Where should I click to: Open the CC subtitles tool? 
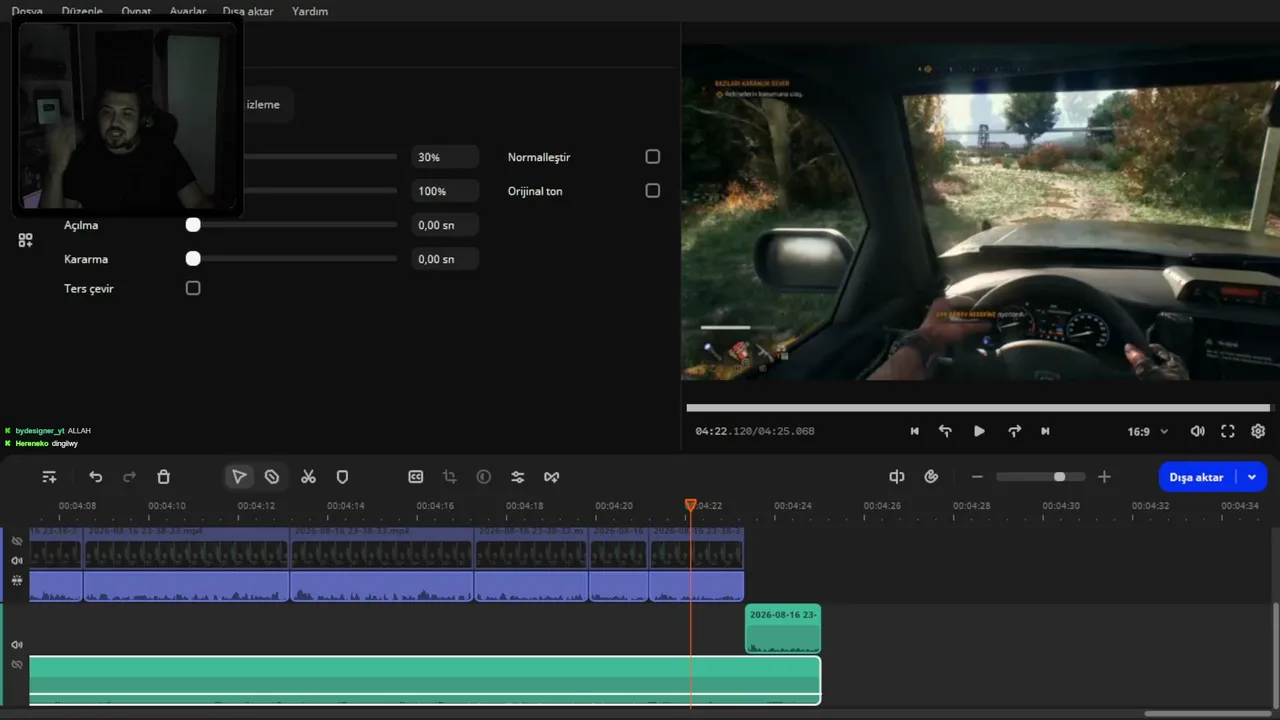(416, 477)
